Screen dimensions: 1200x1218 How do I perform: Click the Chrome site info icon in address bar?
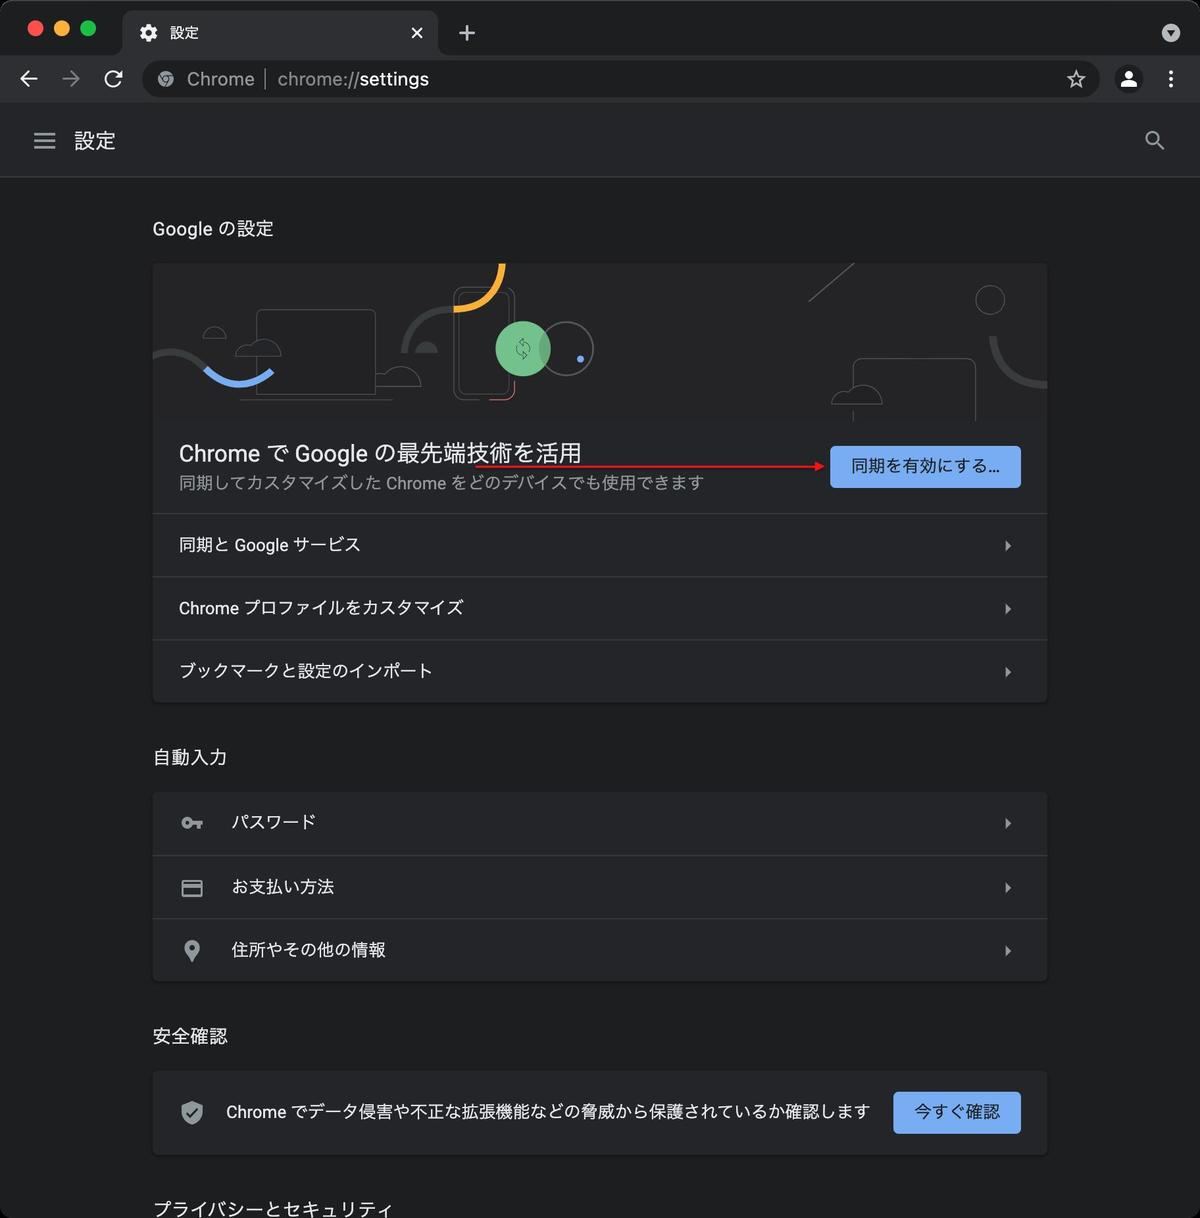tap(166, 79)
